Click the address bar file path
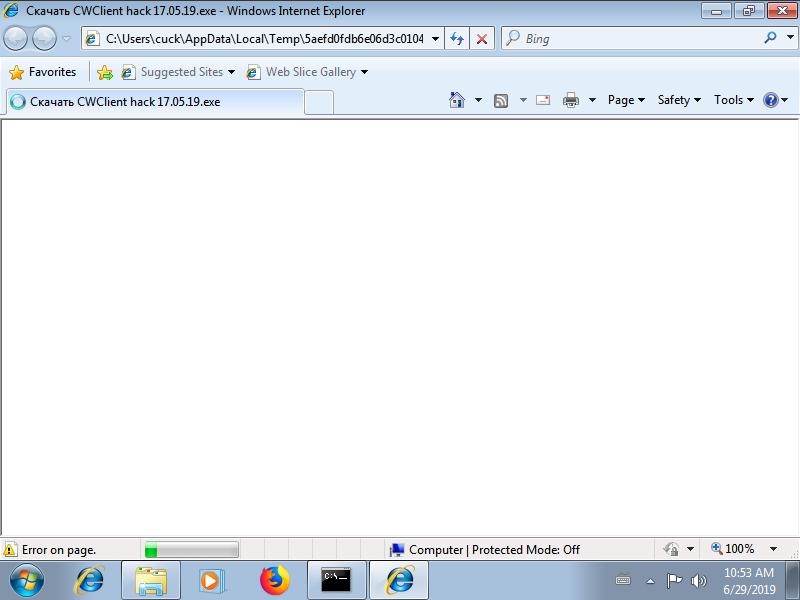The width and height of the screenshot is (800, 600). click(264, 39)
